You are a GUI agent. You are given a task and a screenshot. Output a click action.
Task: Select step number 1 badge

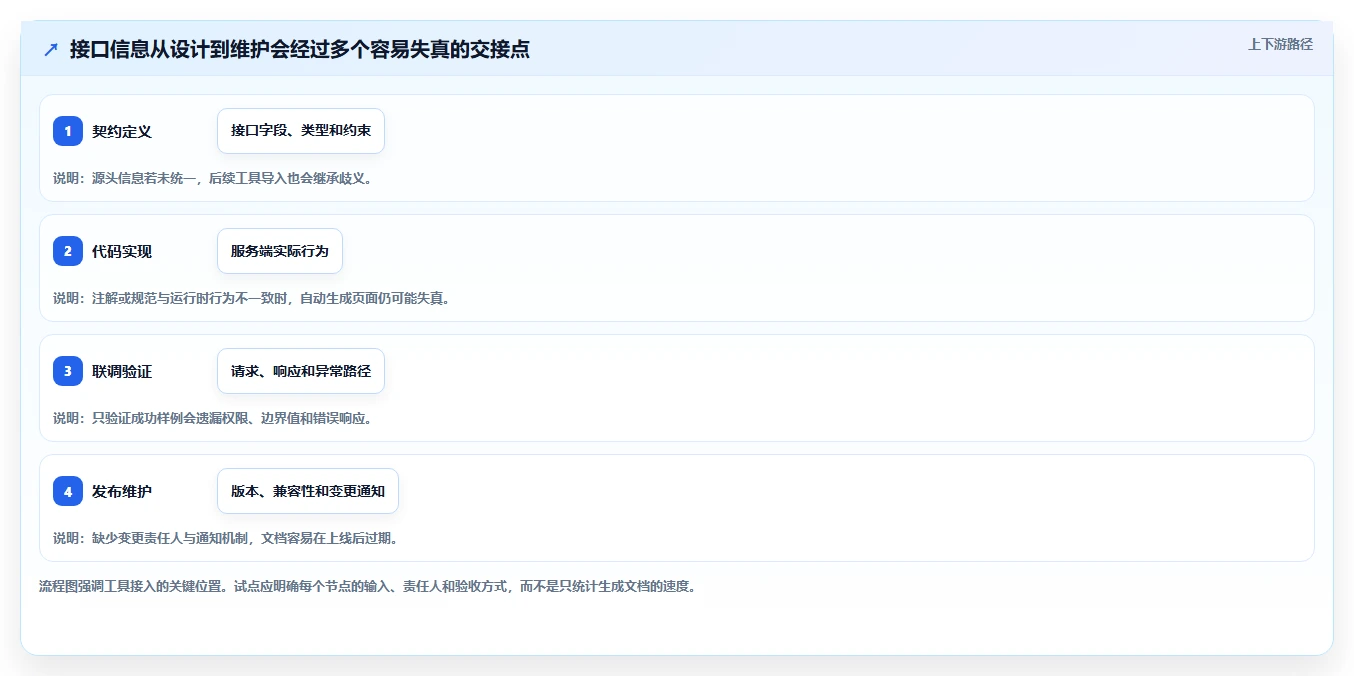[x=68, y=131]
